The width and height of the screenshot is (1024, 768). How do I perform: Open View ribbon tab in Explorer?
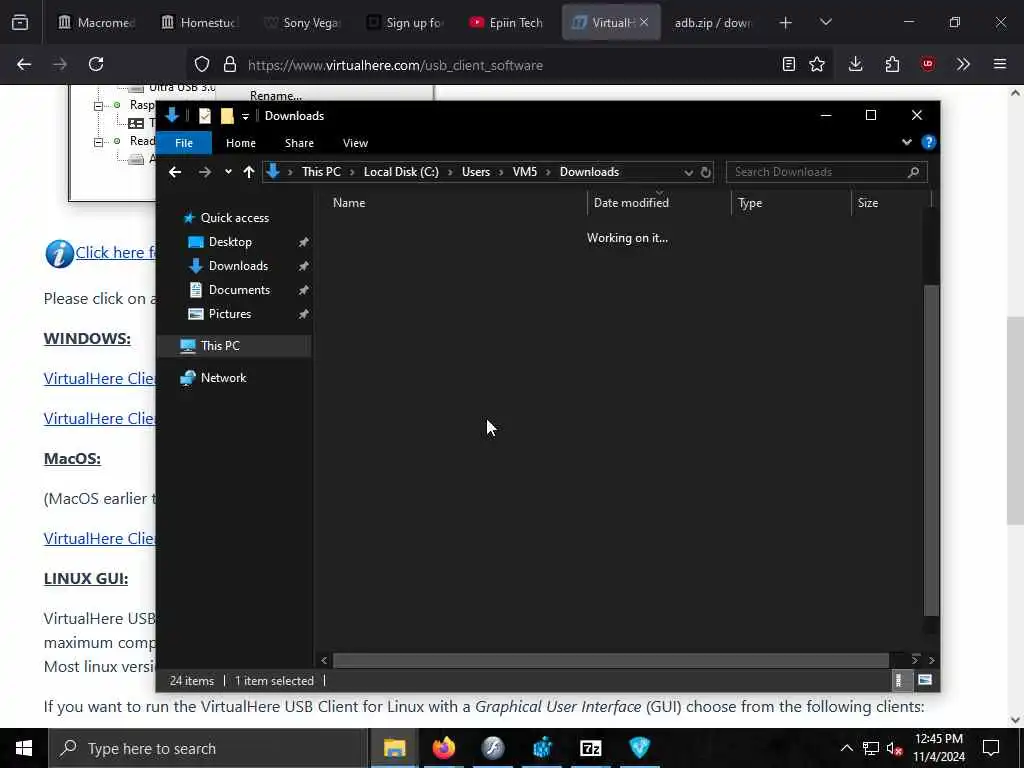tap(355, 143)
